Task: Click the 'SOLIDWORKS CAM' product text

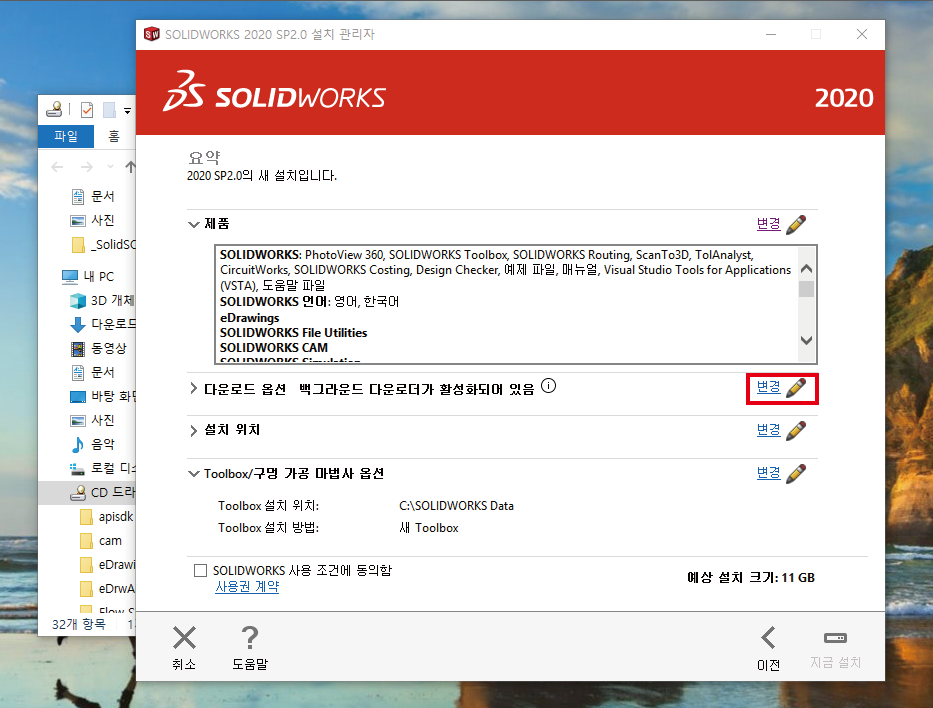Action: [274, 347]
